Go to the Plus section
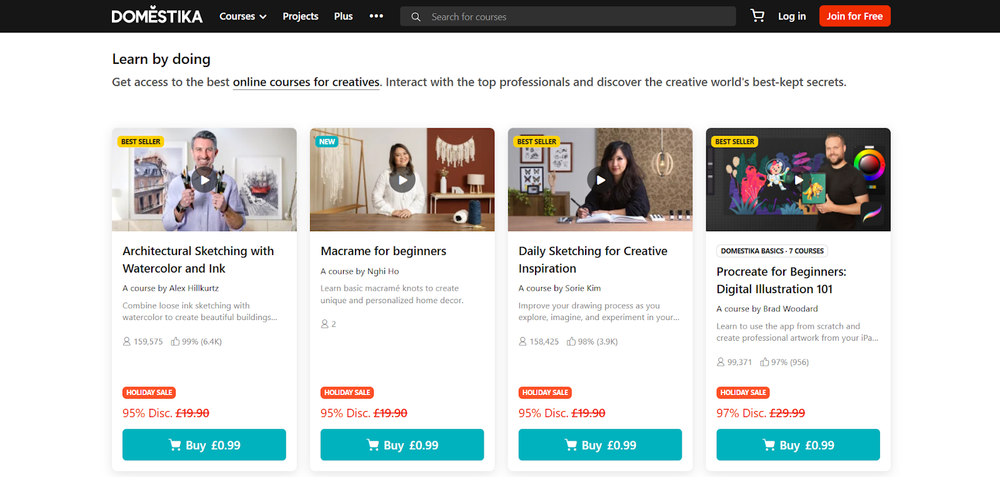This screenshot has width=1000, height=477. coord(343,16)
